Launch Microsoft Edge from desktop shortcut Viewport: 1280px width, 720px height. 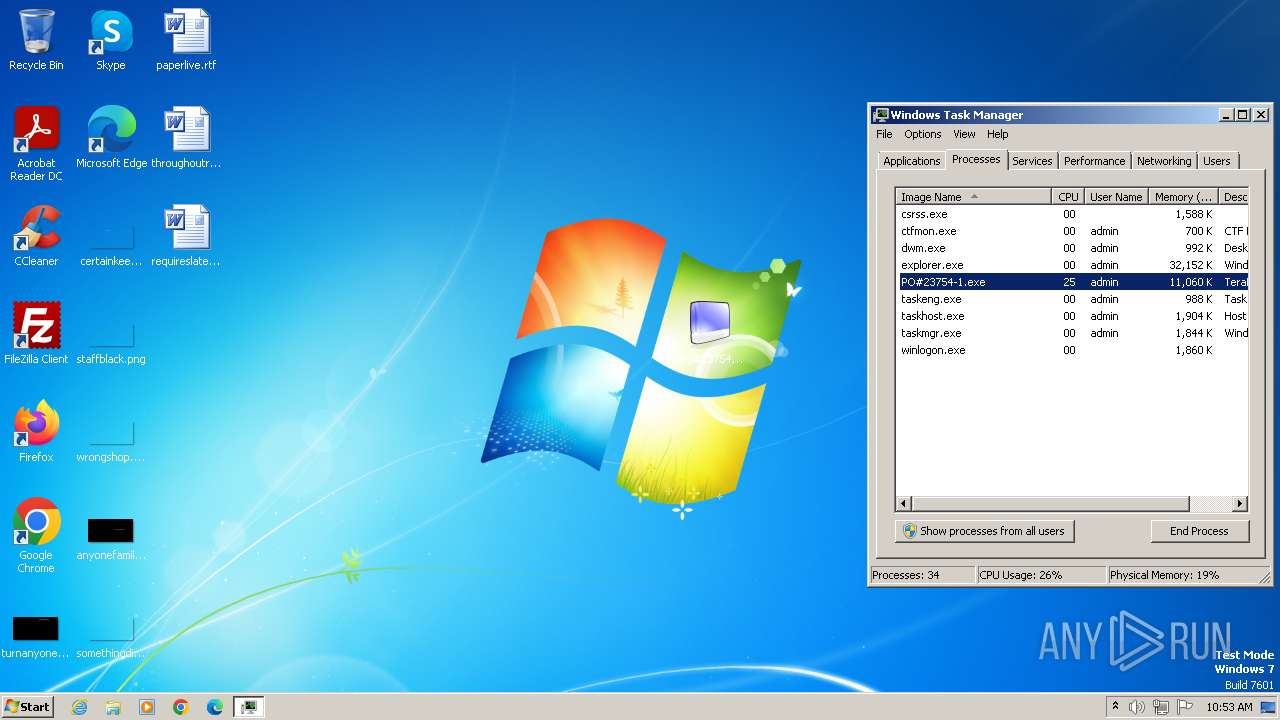[x=111, y=137]
